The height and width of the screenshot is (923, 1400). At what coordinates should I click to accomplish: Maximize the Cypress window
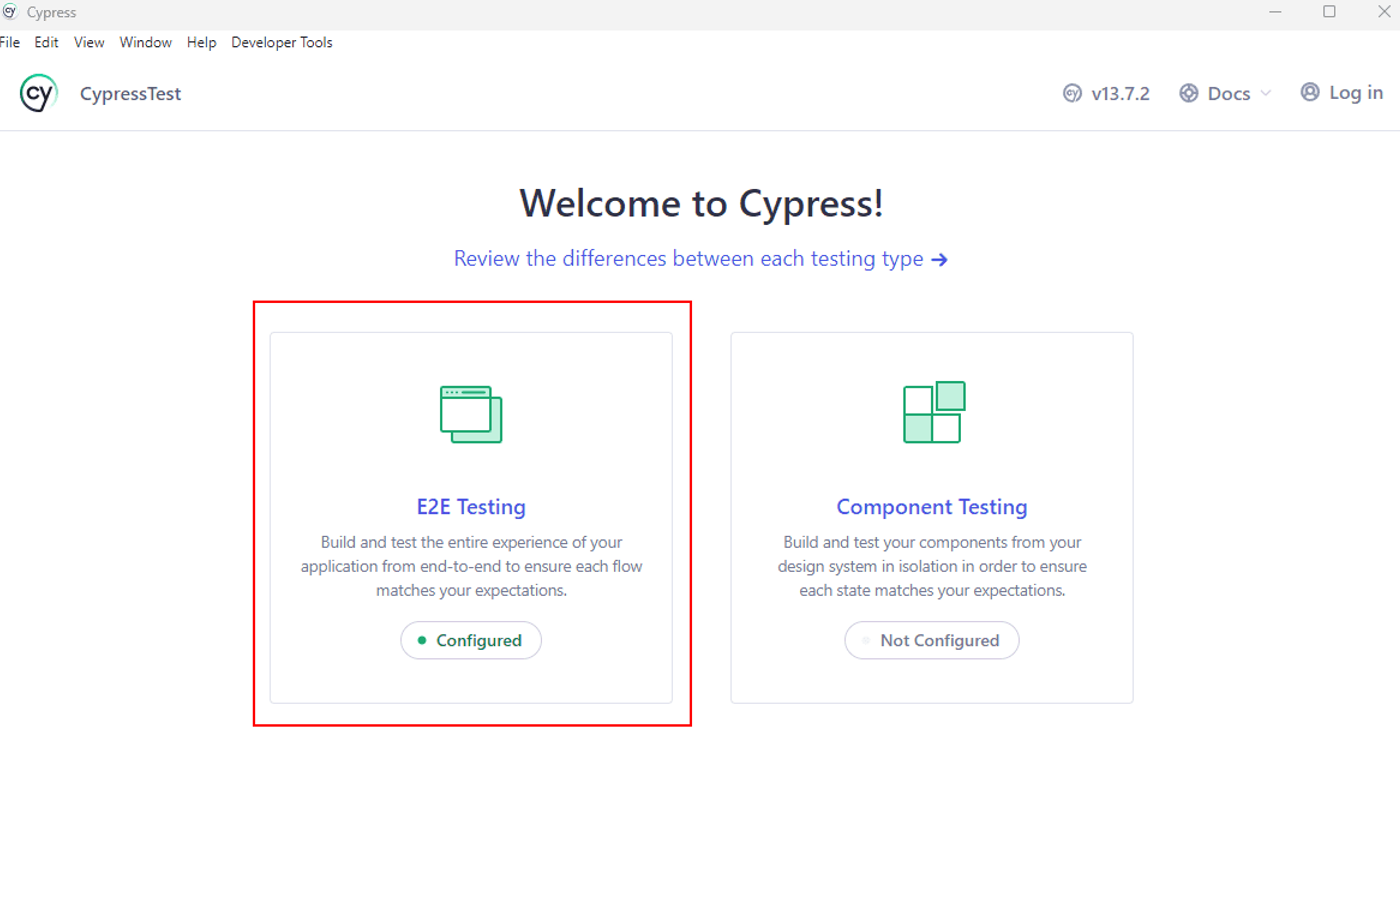tap(1329, 12)
